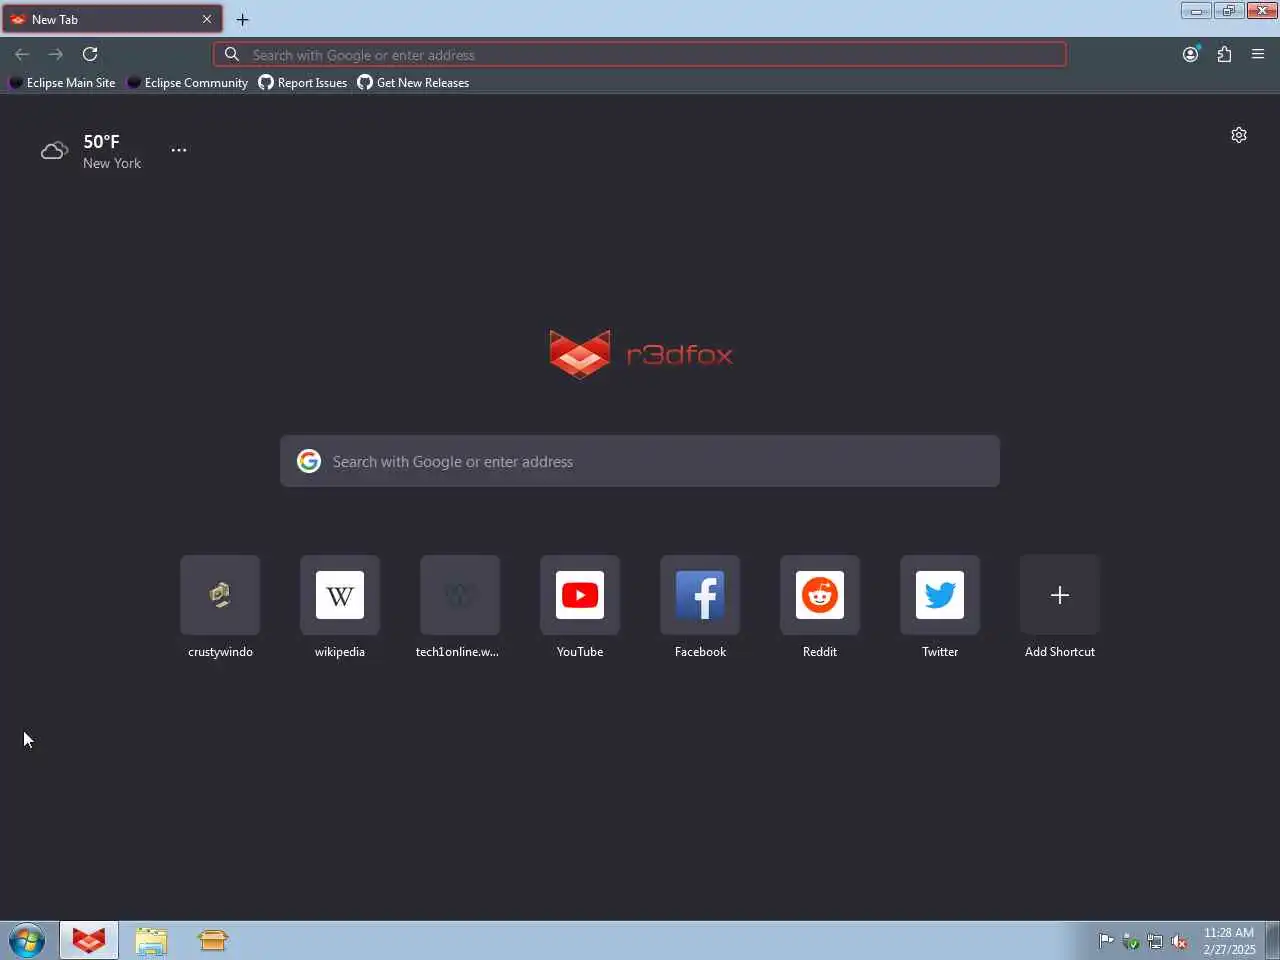Screen dimensions: 1280x960
Task: Open the taskbar clock showing 11:28 AM
Action: [x=1229, y=941]
